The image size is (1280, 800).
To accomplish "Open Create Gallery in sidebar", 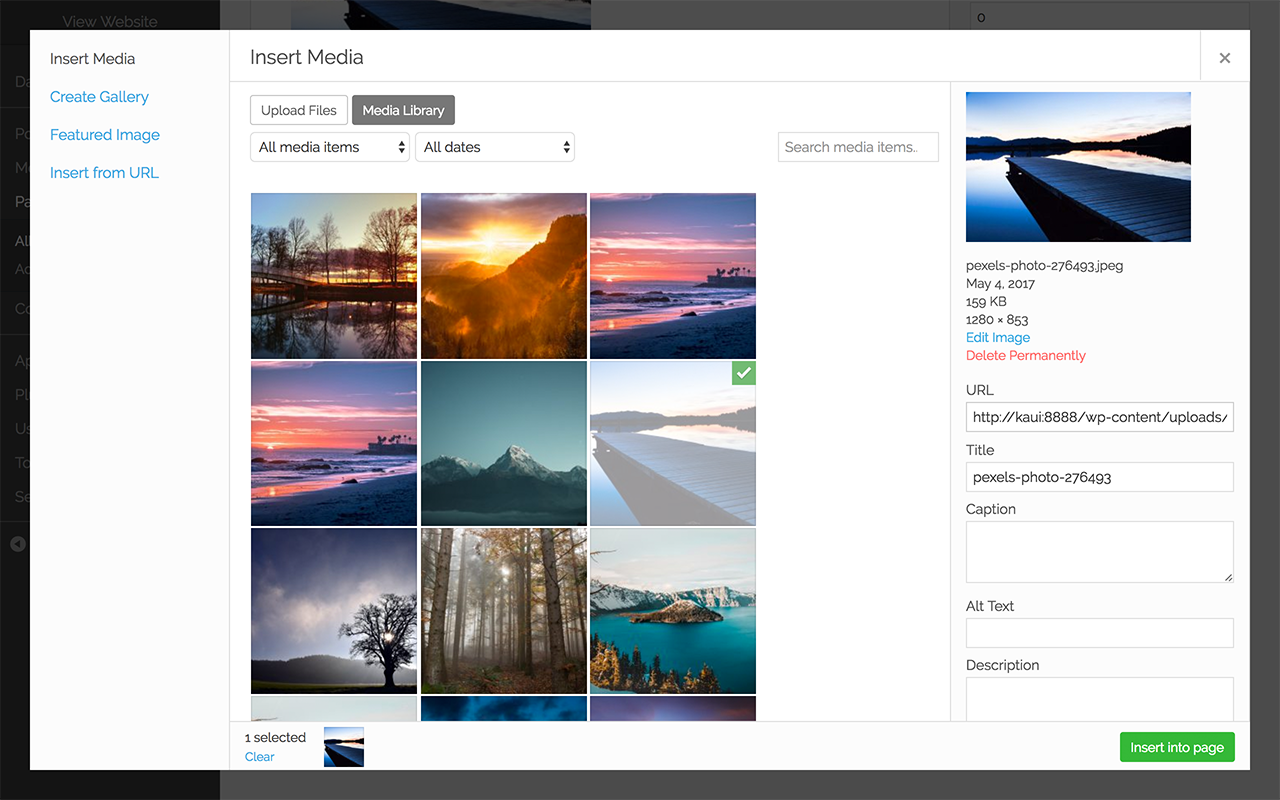I will (x=99, y=97).
